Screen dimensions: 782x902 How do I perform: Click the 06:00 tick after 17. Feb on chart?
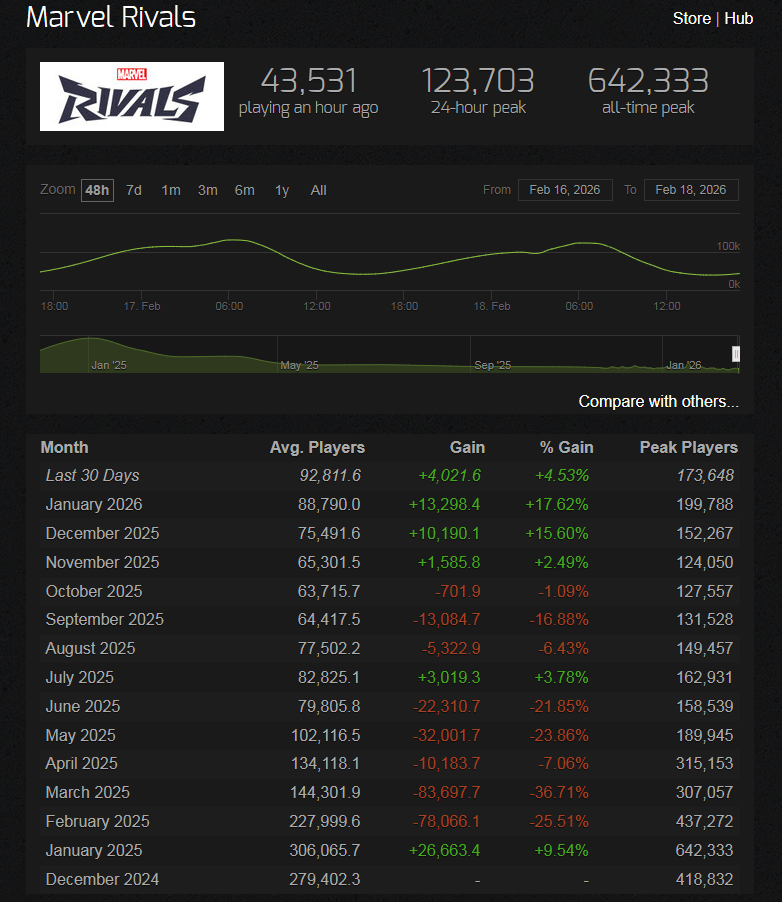[x=229, y=306]
